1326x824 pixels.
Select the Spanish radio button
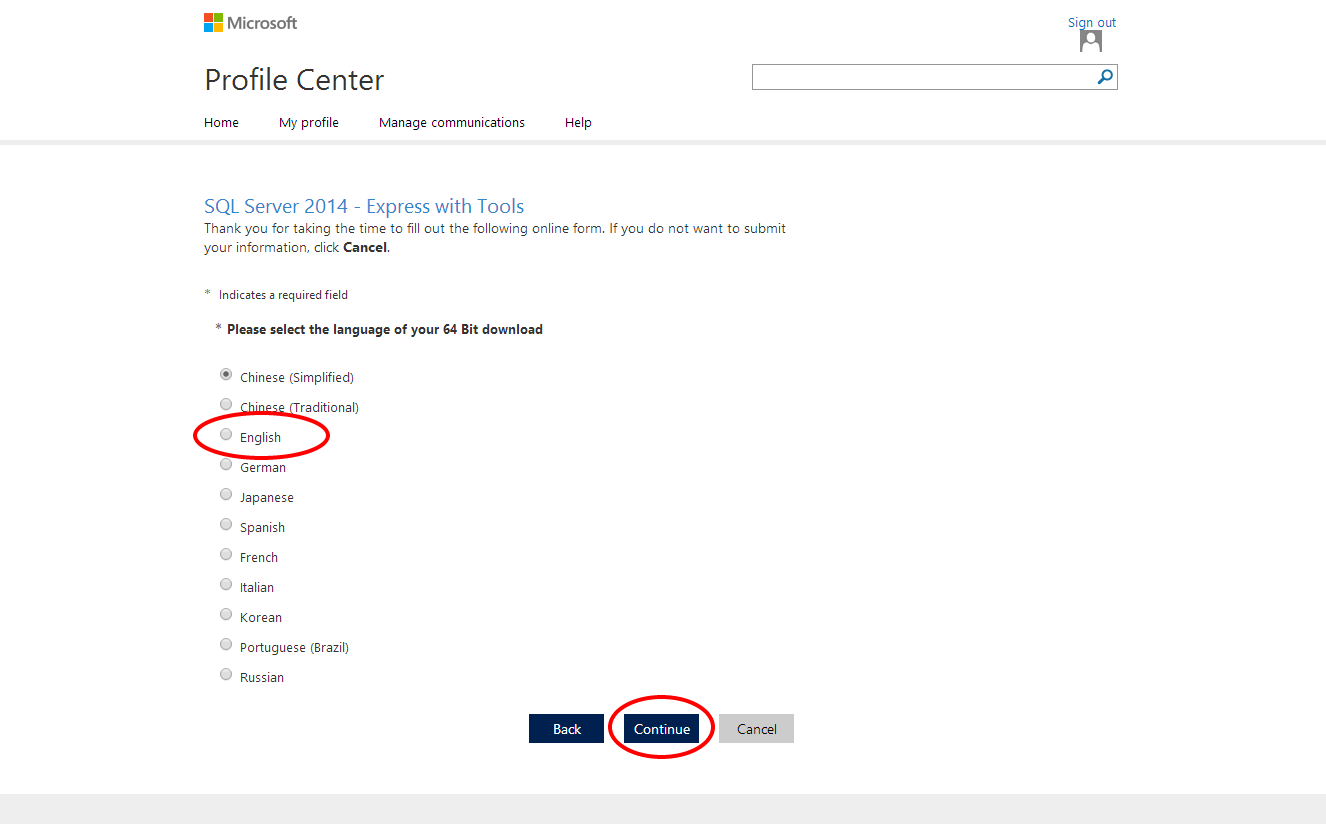coord(226,524)
